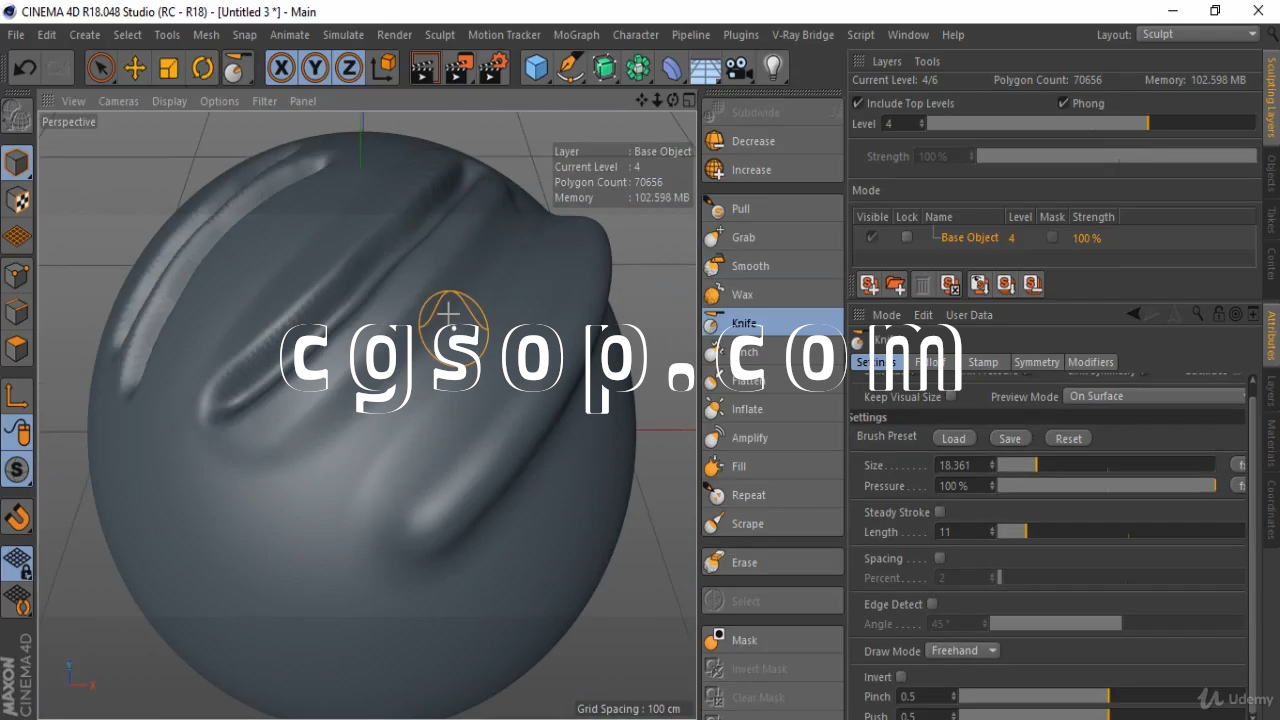The height and width of the screenshot is (720, 1280).
Task: Open viewport Cameras menu
Action: coord(118,101)
